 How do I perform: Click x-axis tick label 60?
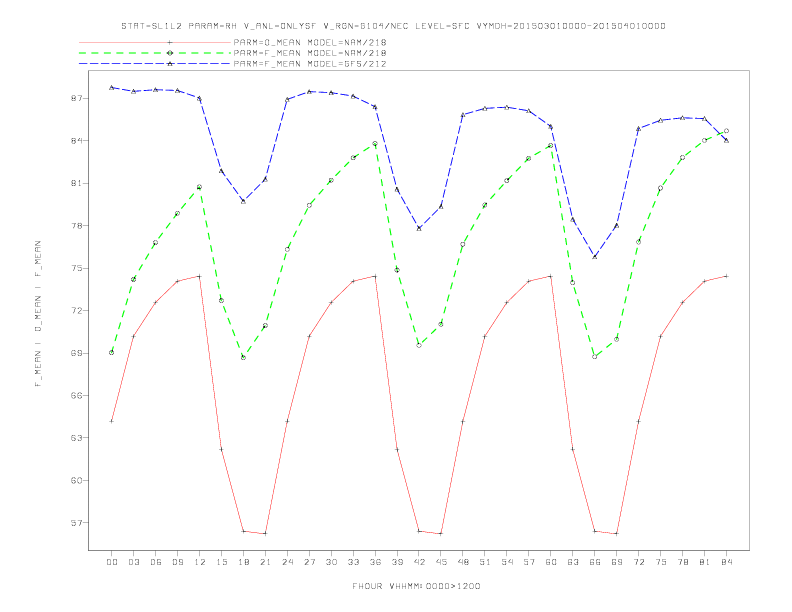[551, 562]
